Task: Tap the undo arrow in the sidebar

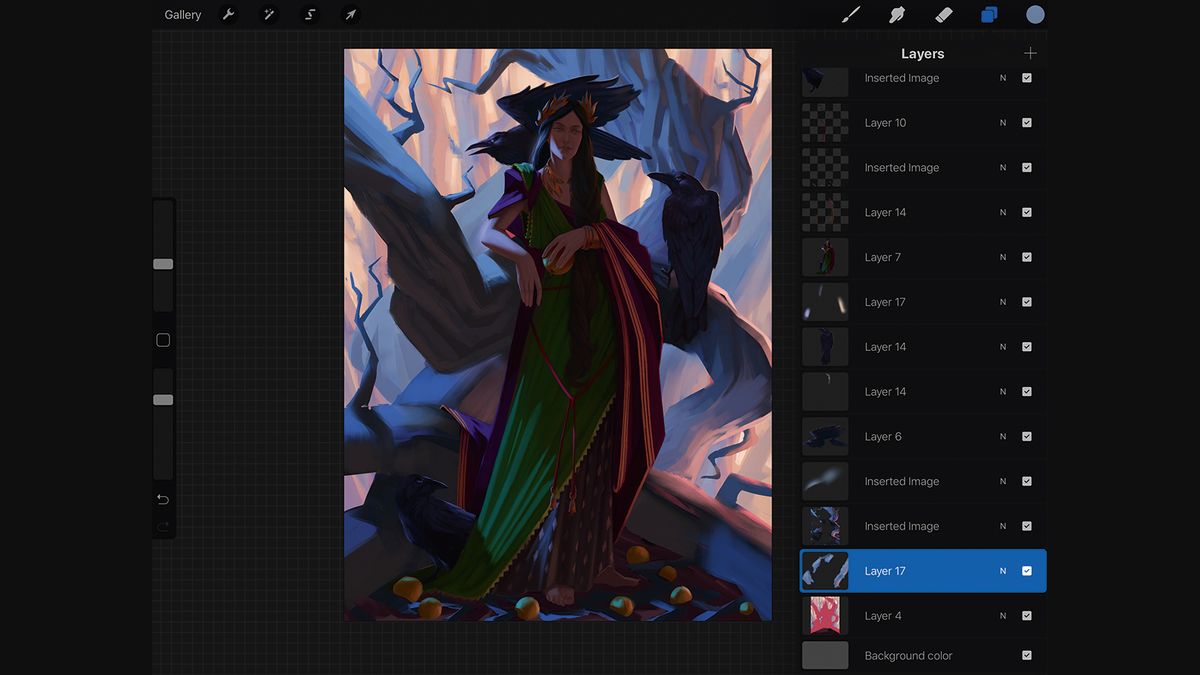Action: pyautogui.click(x=163, y=498)
